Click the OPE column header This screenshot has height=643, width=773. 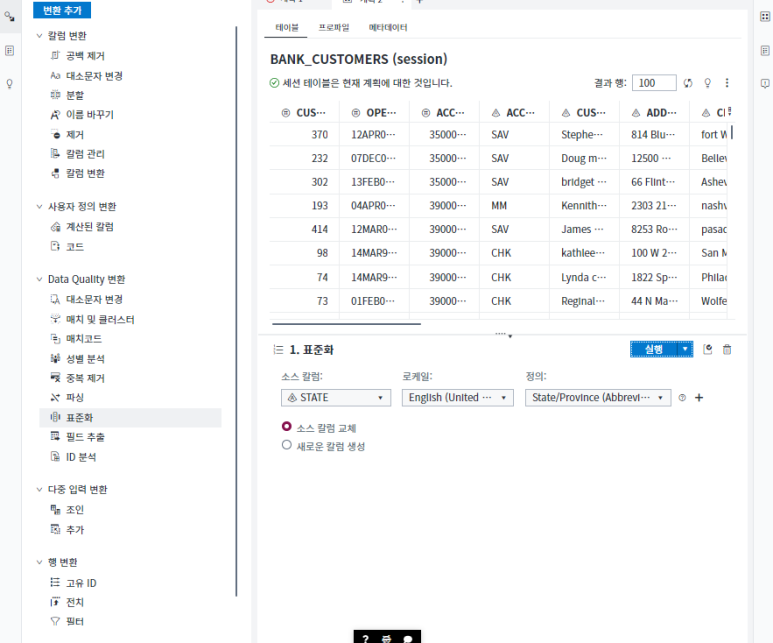374,113
